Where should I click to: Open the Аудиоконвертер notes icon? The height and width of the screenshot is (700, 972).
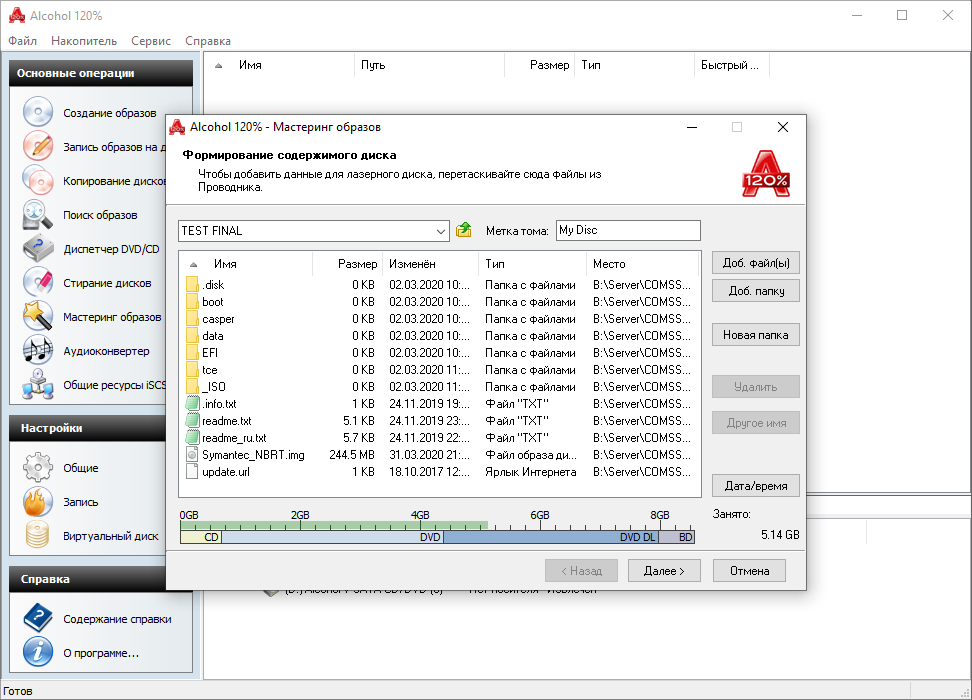click(38, 350)
